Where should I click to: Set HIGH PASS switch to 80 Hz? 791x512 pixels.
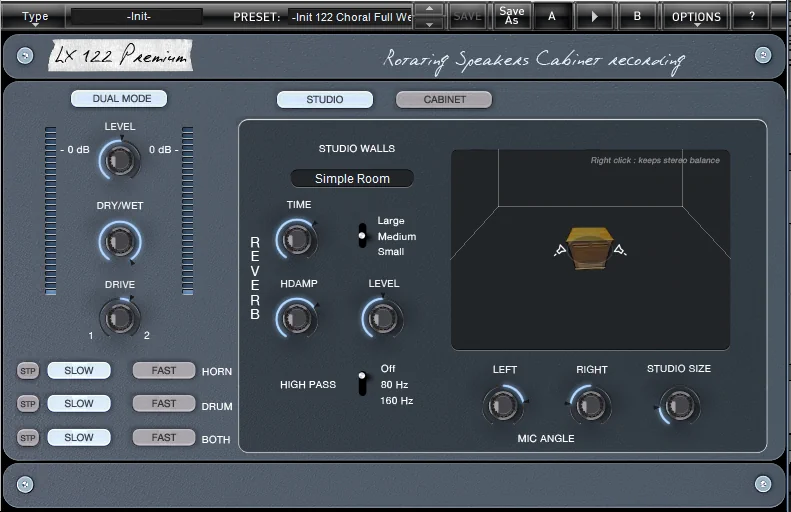(394, 385)
